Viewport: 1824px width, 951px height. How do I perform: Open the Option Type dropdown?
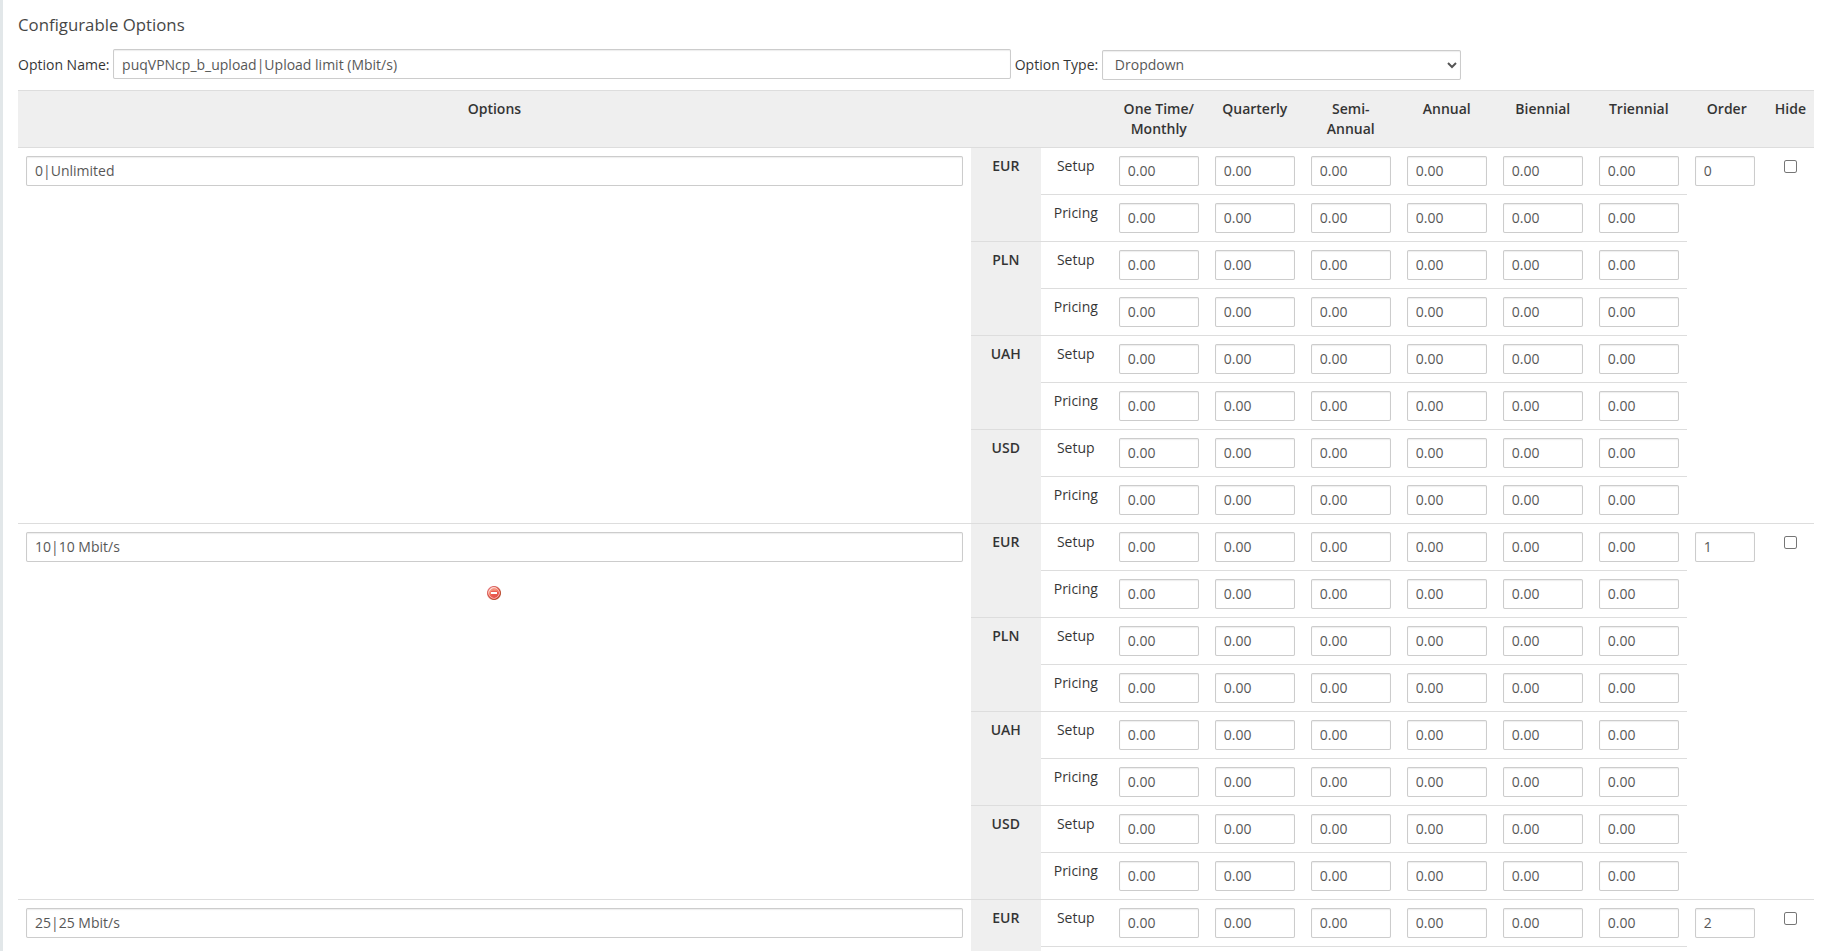pyautogui.click(x=1281, y=65)
